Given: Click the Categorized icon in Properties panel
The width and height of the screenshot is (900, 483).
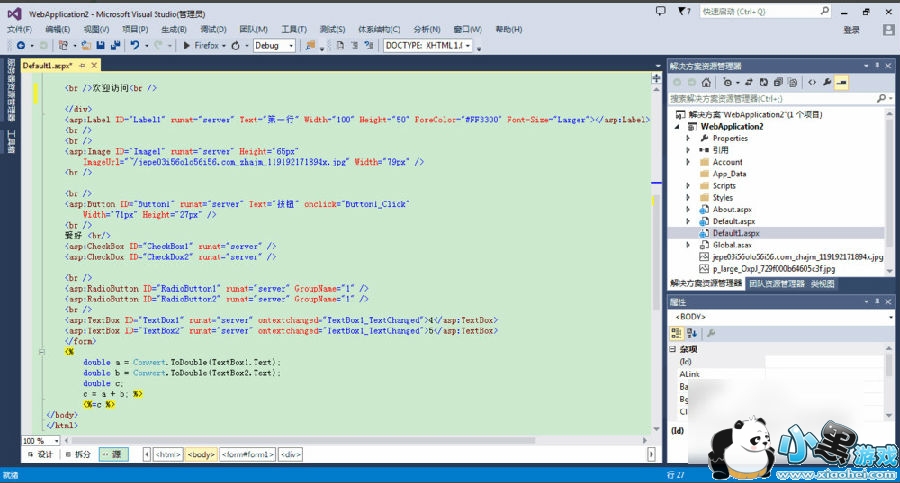Looking at the screenshot, I should point(677,333).
